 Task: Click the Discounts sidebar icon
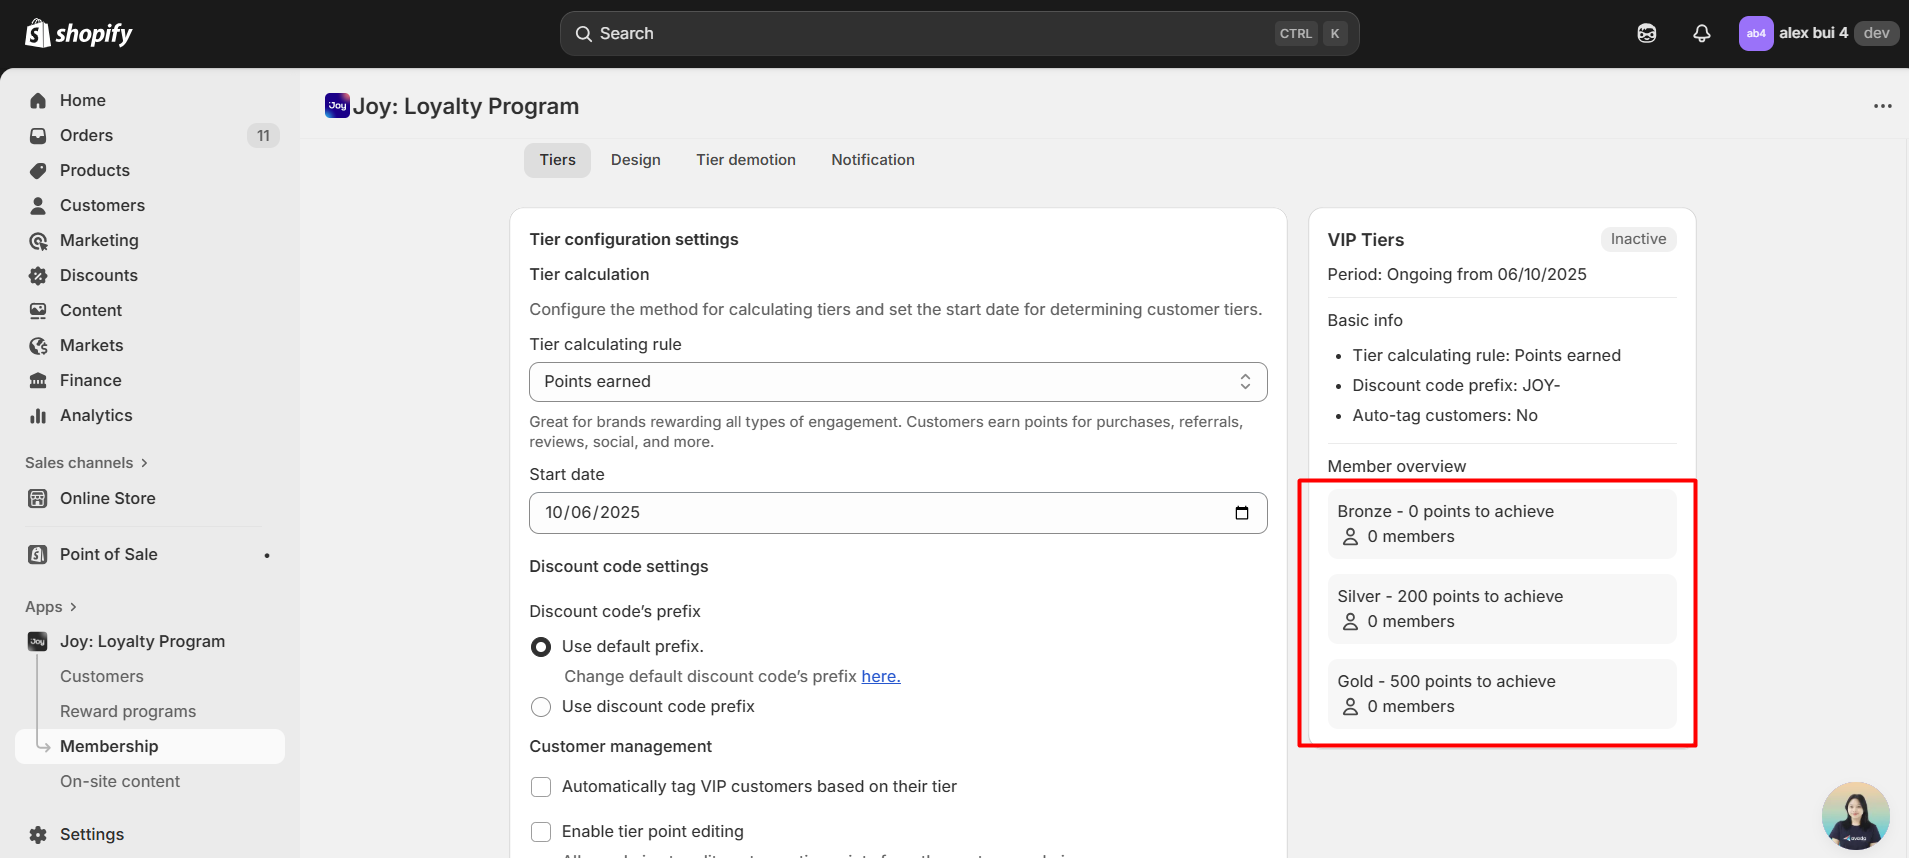[x=38, y=276]
